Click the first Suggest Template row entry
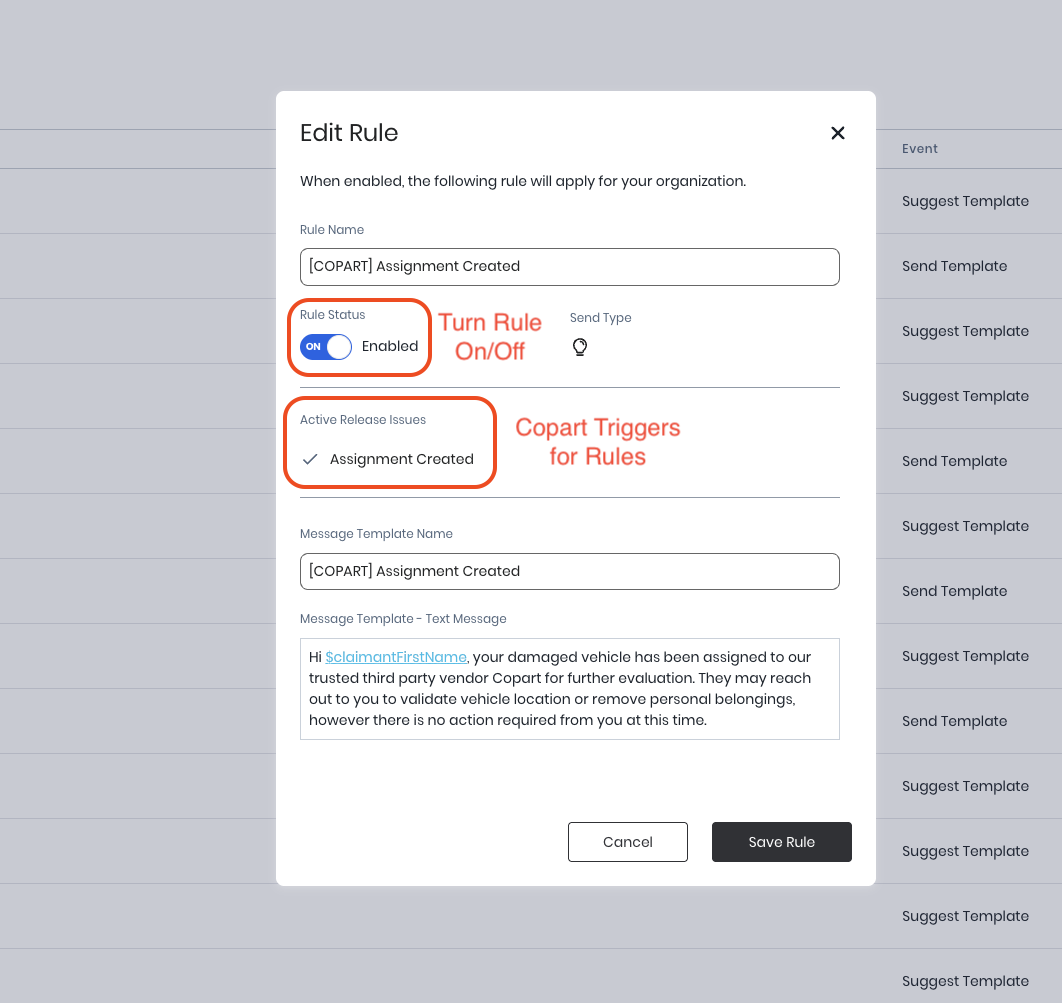This screenshot has height=1003, width=1062. [965, 201]
